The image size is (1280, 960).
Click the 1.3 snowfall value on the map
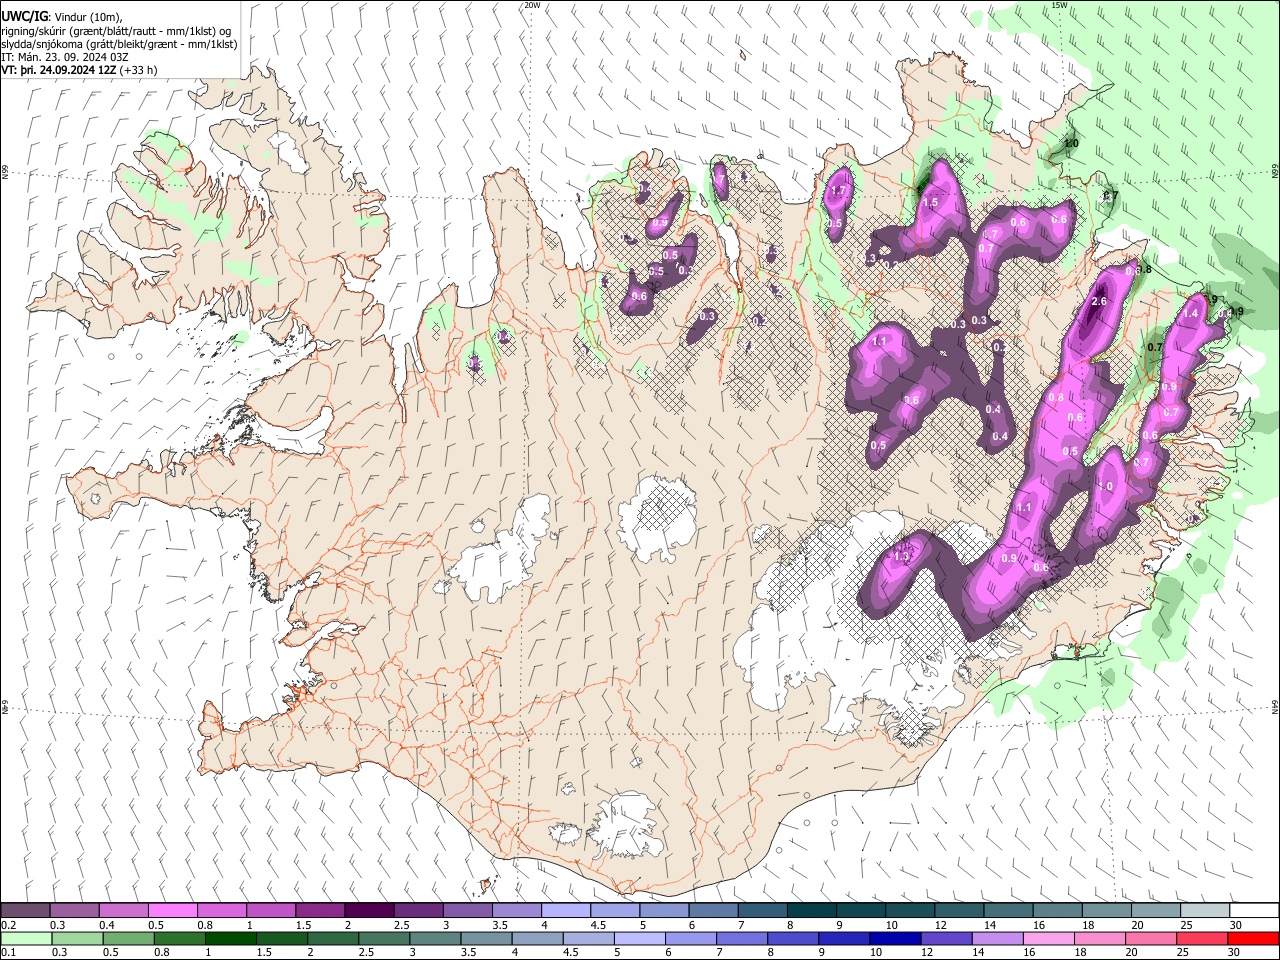point(903,557)
